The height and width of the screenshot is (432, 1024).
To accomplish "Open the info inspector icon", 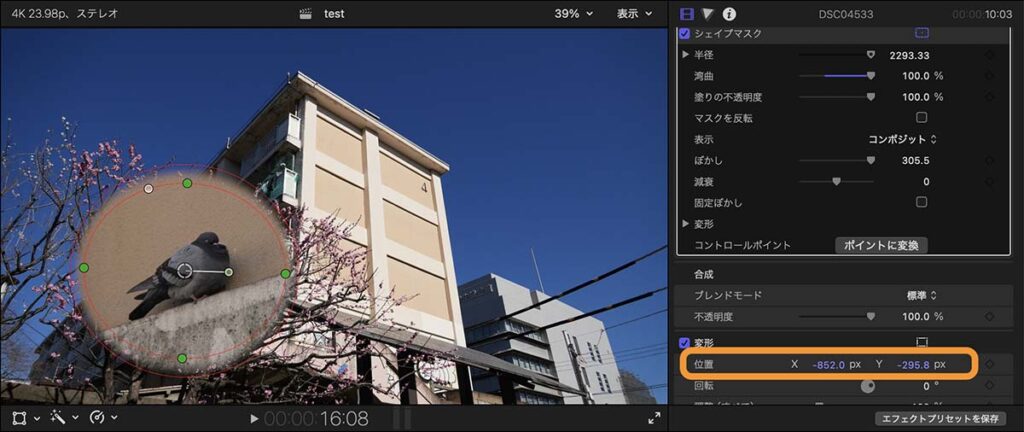I will coord(730,14).
